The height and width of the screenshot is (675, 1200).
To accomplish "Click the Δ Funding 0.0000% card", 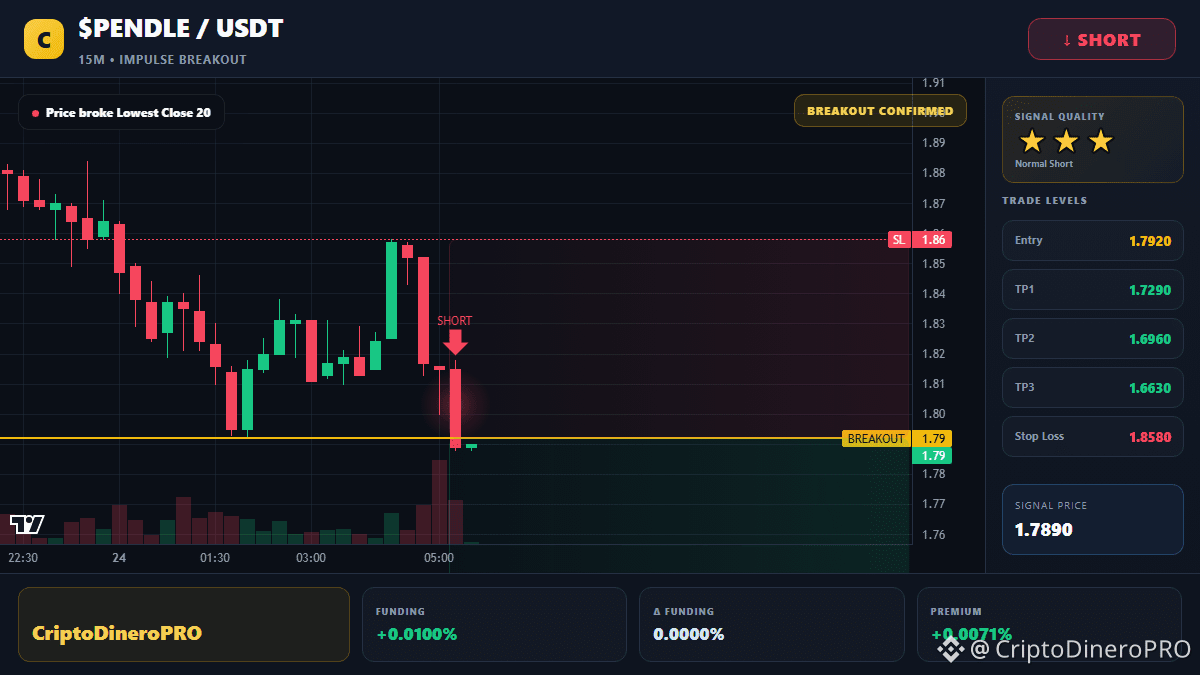I will [771, 624].
